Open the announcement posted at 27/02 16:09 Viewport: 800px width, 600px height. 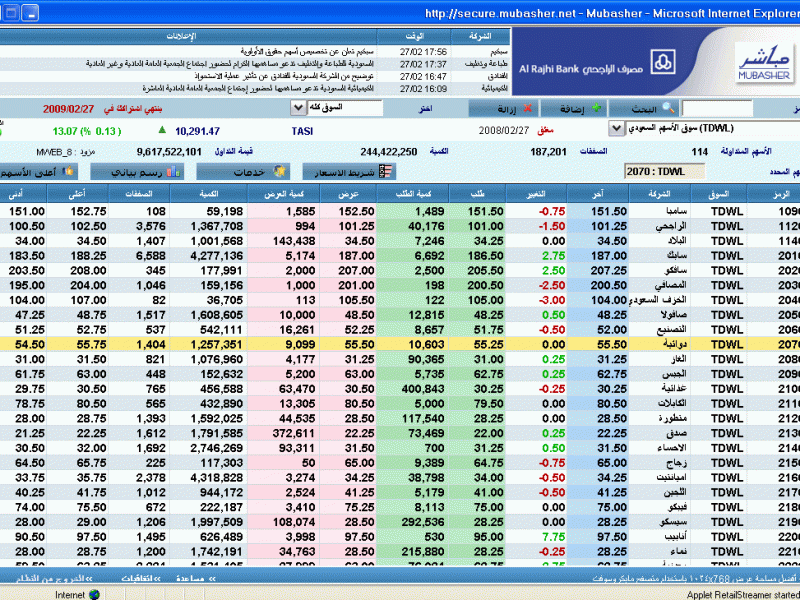(255, 89)
